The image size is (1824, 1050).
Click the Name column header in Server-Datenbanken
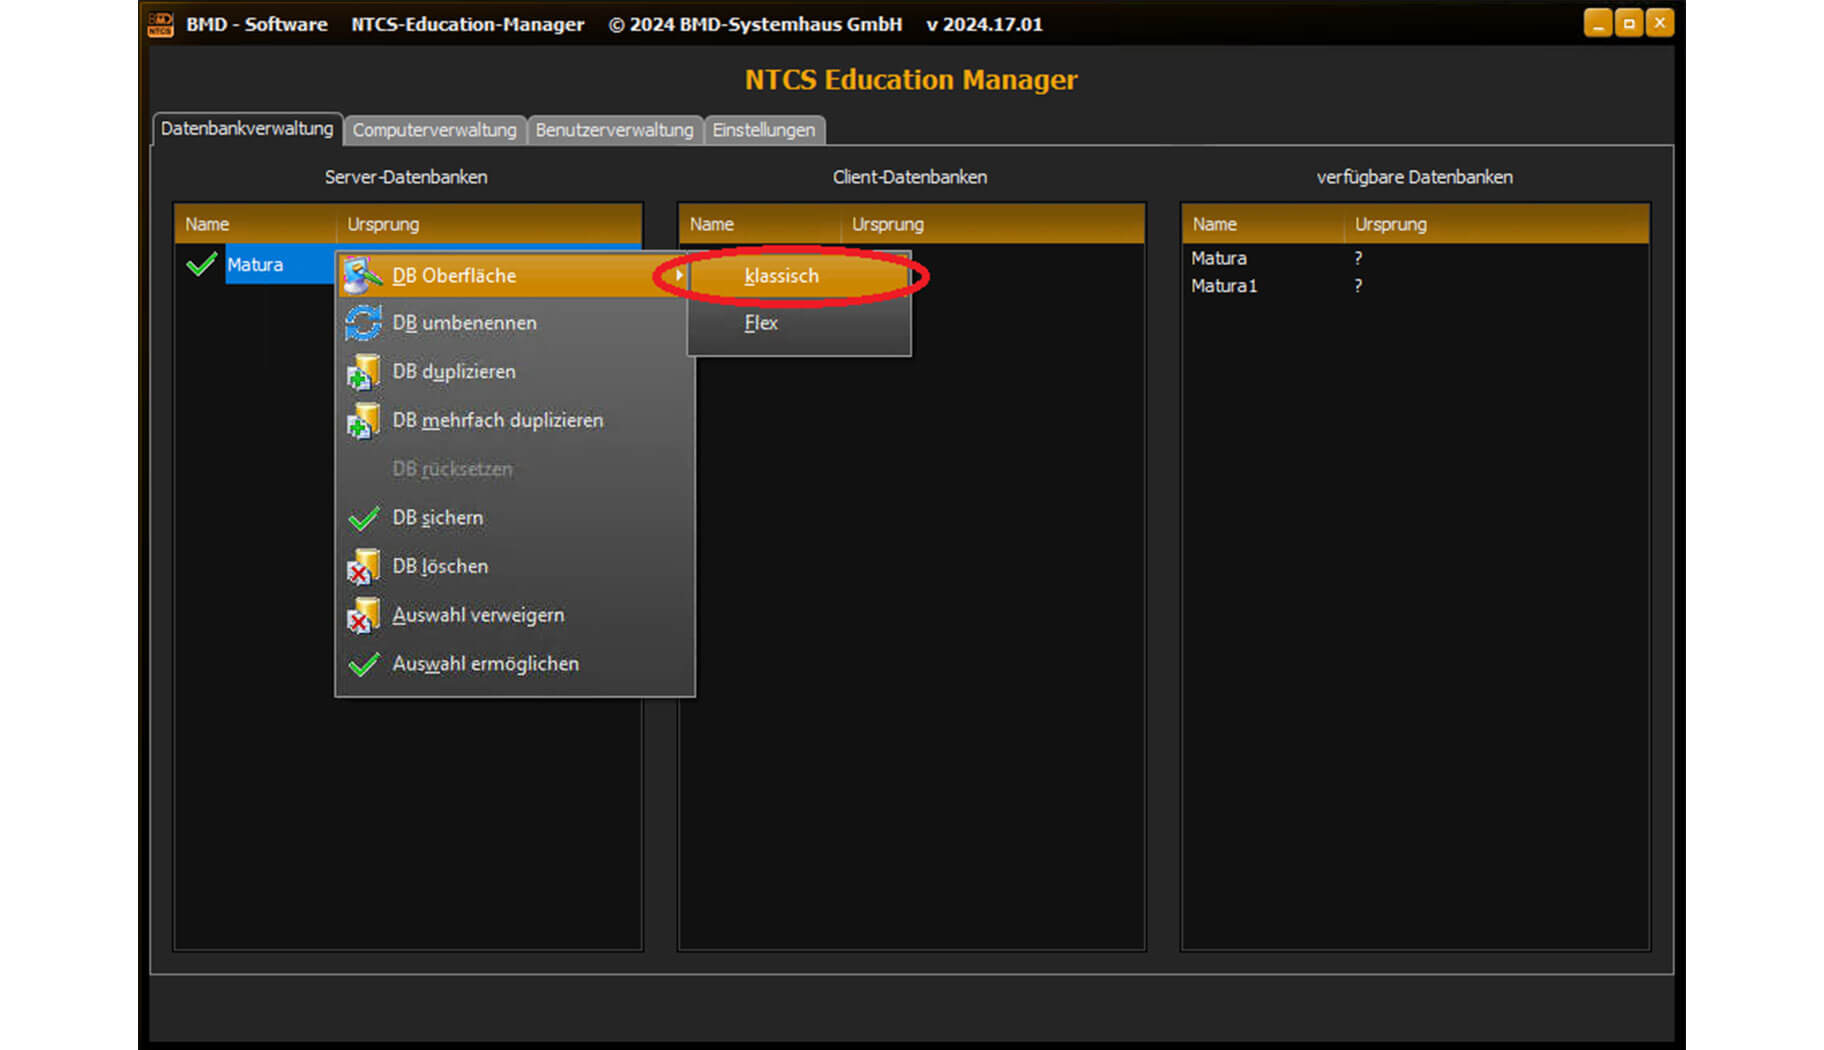207,224
